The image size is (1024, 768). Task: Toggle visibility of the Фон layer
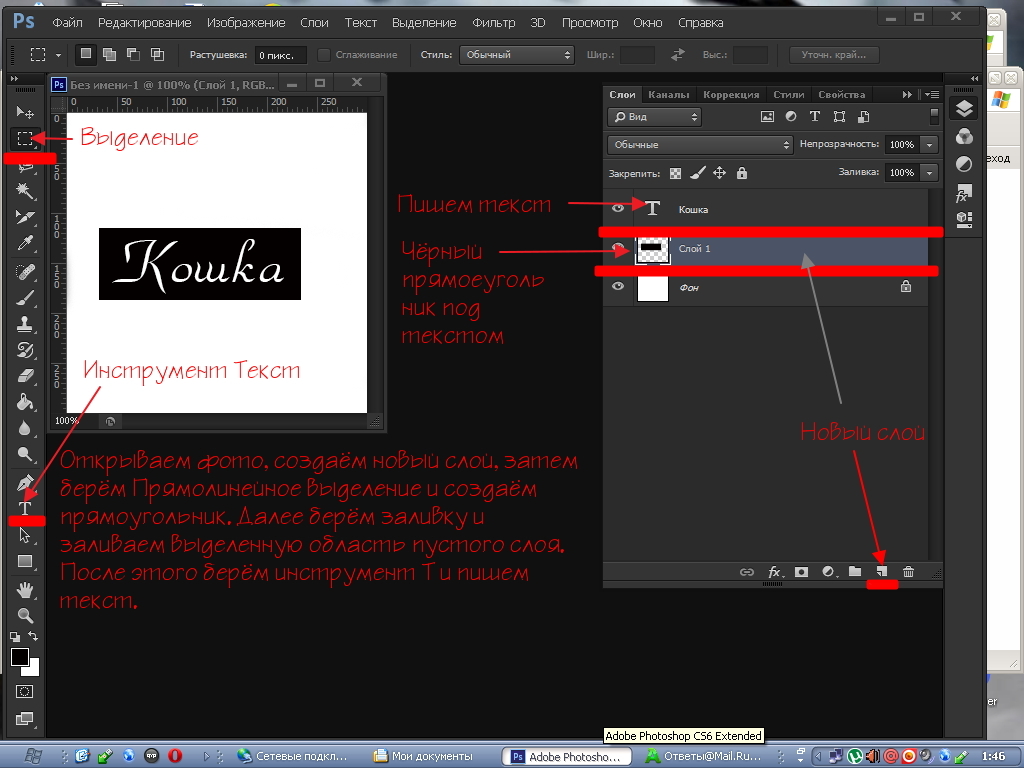click(x=618, y=287)
